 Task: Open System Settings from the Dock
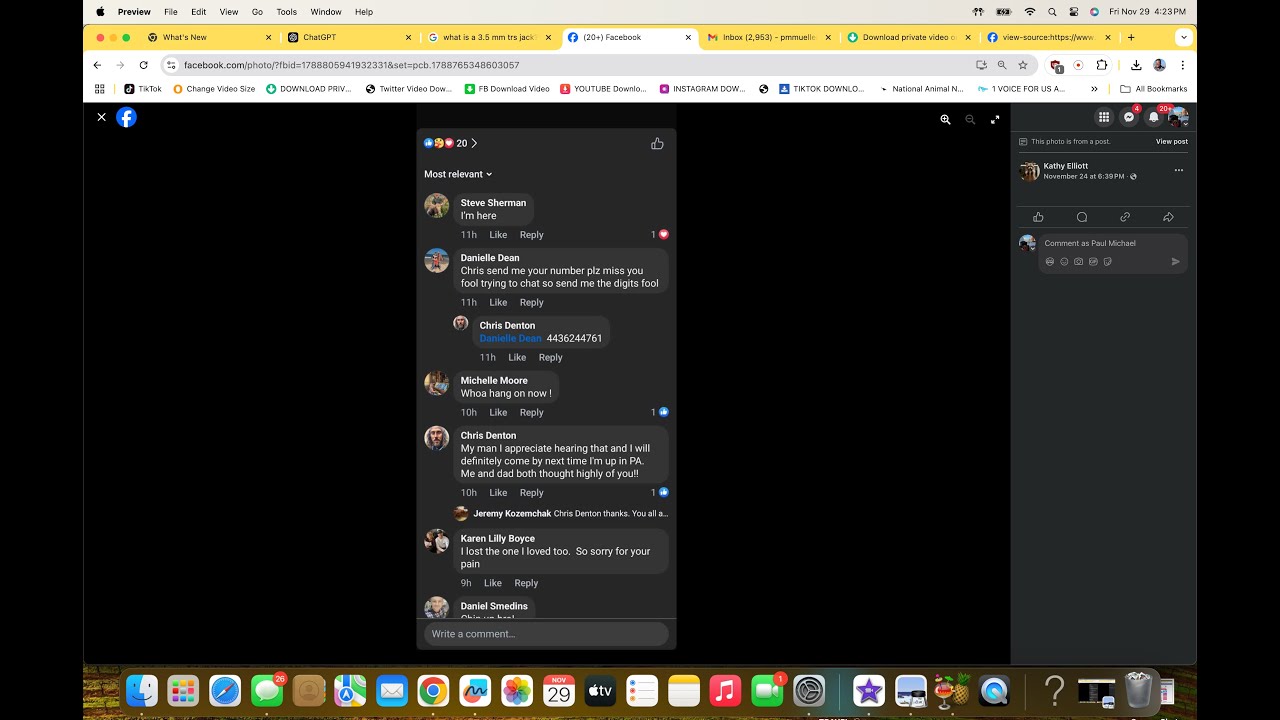pyautogui.click(x=809, y=690)
